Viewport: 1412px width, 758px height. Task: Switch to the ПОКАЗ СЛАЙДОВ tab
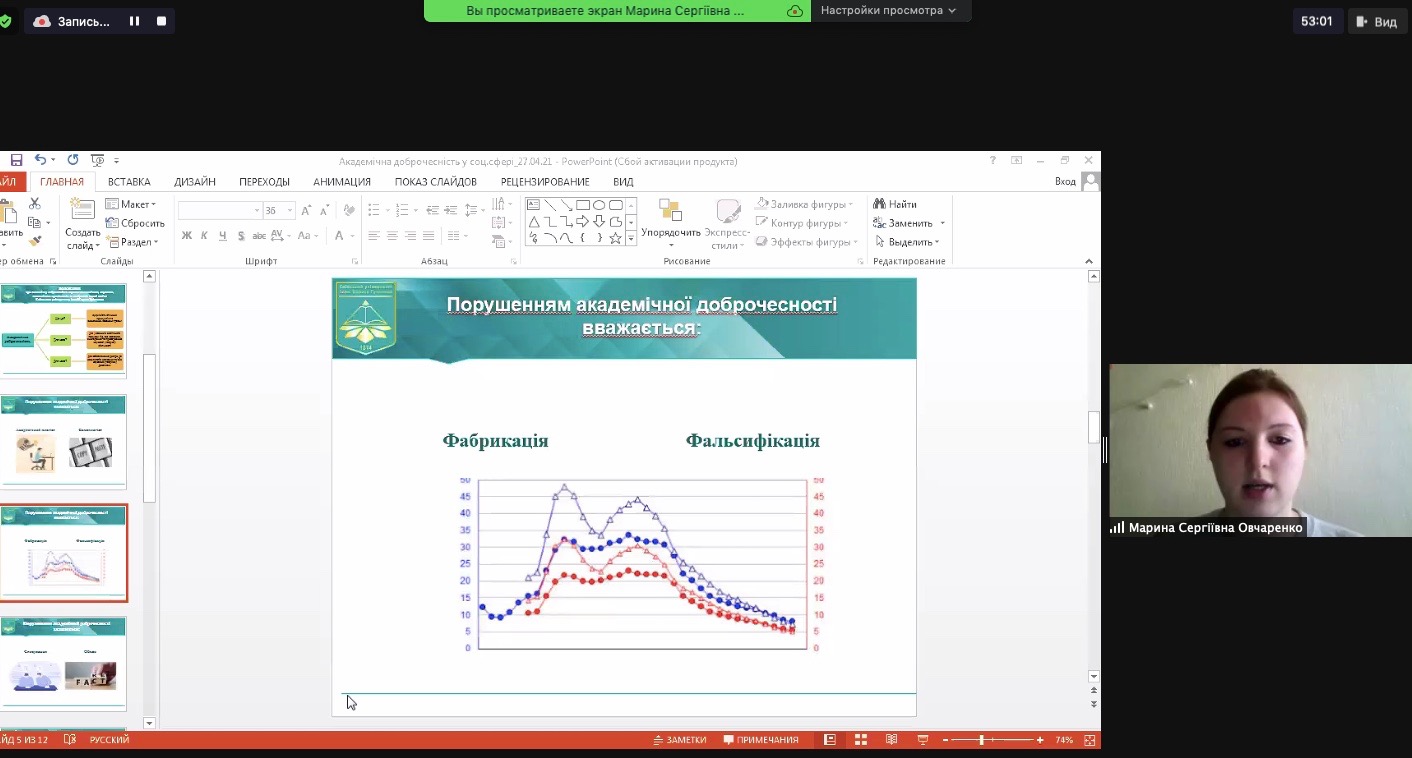tap(435, 182)
